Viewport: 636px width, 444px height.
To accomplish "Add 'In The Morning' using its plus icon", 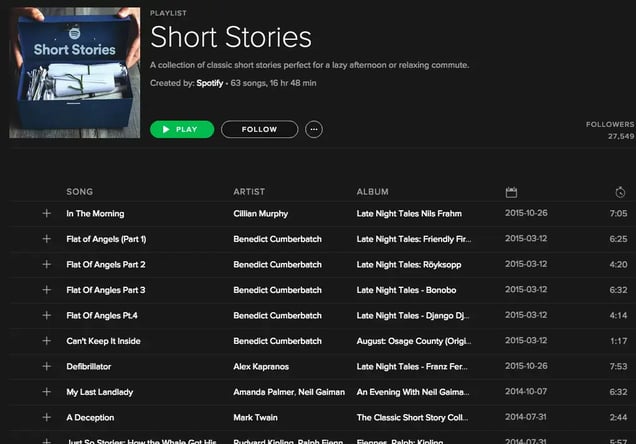I will (x=46, y=213).
